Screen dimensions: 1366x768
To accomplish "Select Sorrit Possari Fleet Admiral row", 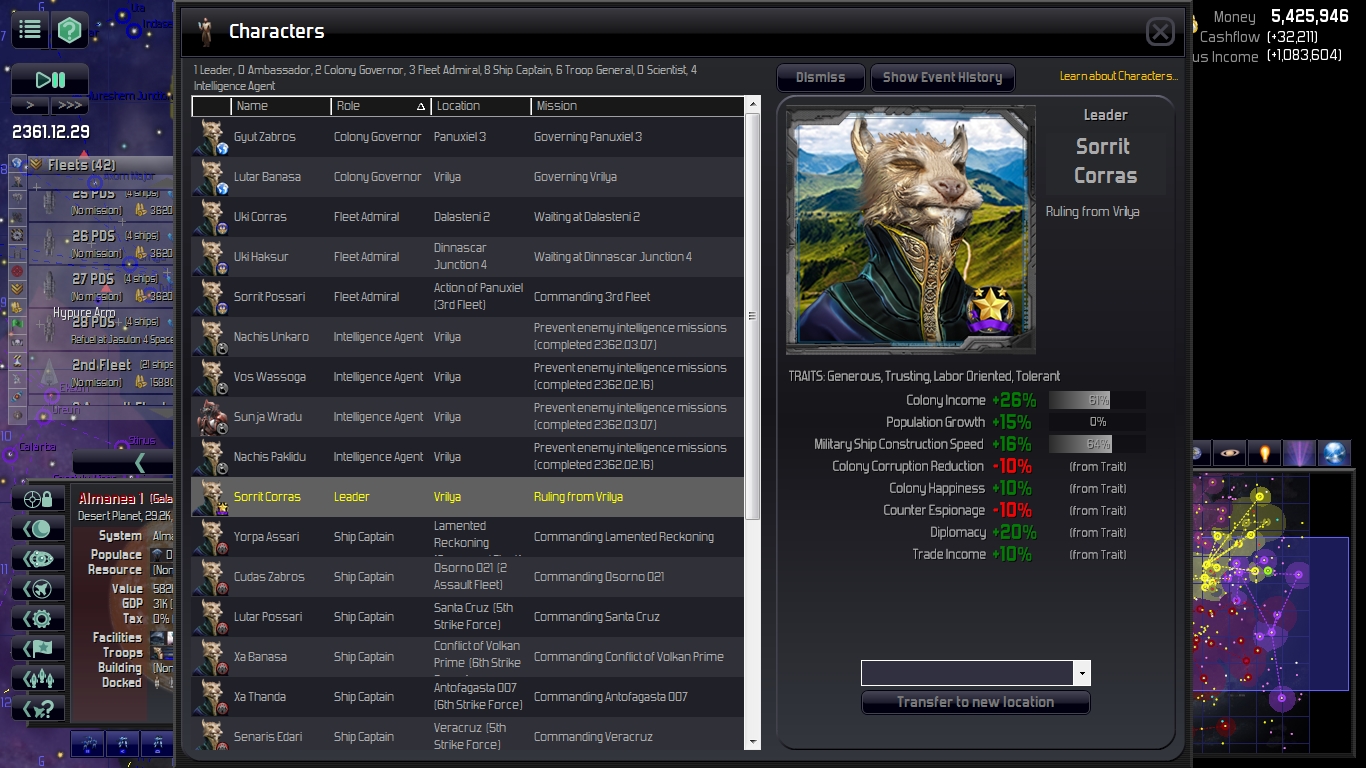I will pos(468,297).
